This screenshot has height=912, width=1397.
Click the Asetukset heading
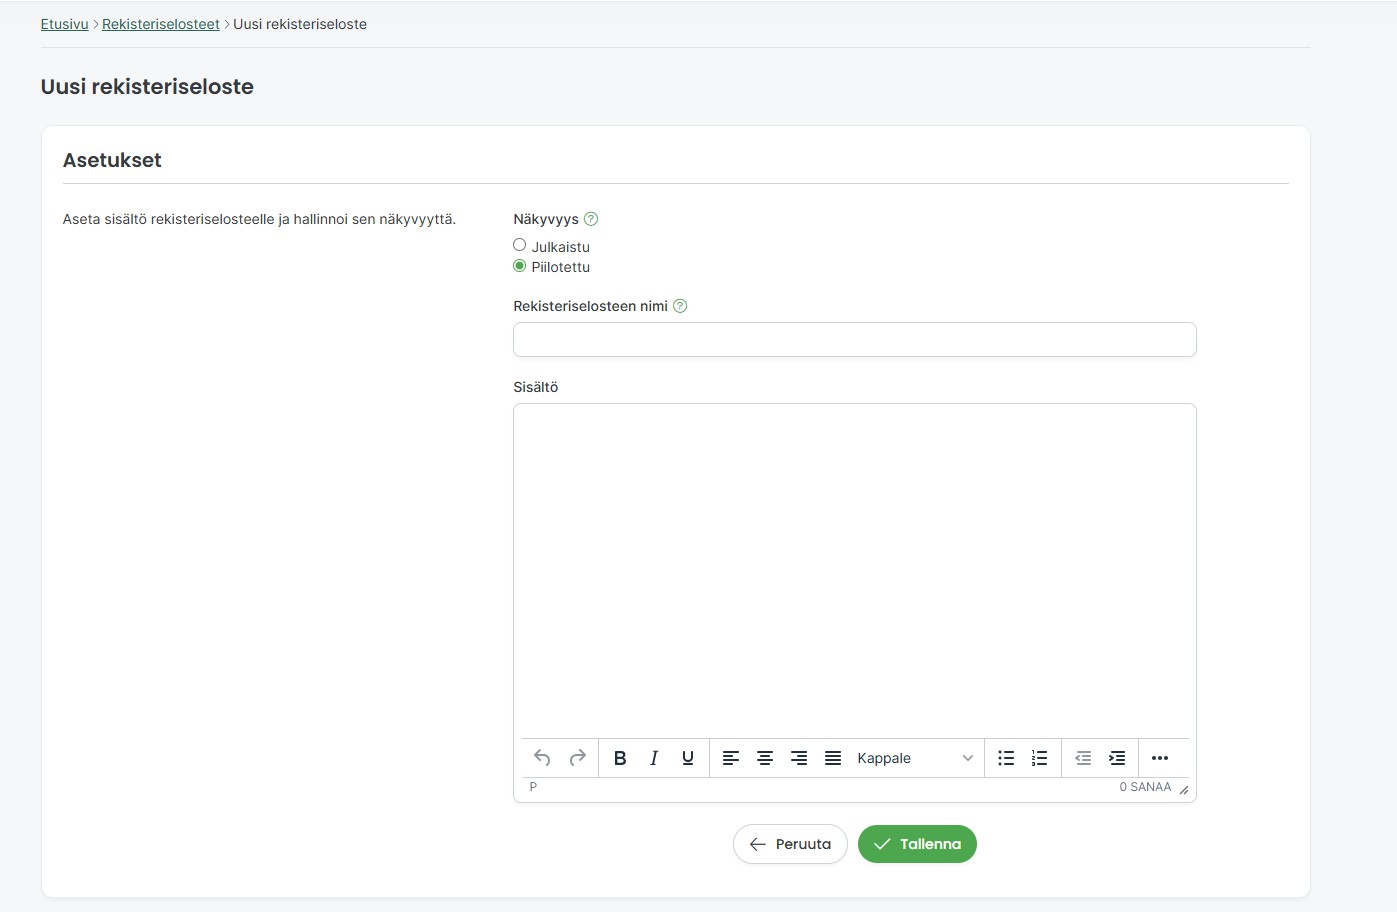112,160
